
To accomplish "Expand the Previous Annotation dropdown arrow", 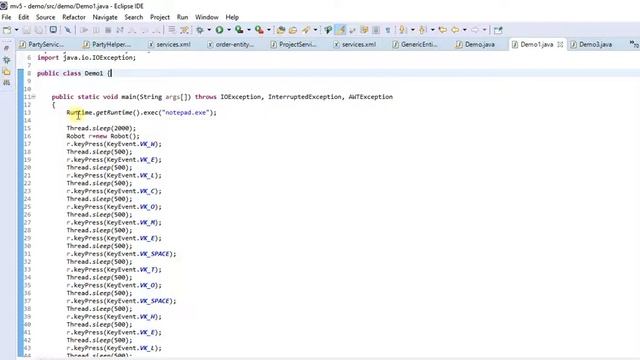I will [433, 30].
